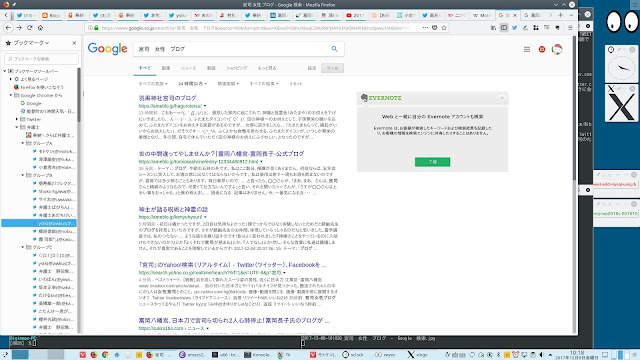Viewport: 640px width, 360px height.
Task: Click the Google logo
Action: tap(107, 49)
